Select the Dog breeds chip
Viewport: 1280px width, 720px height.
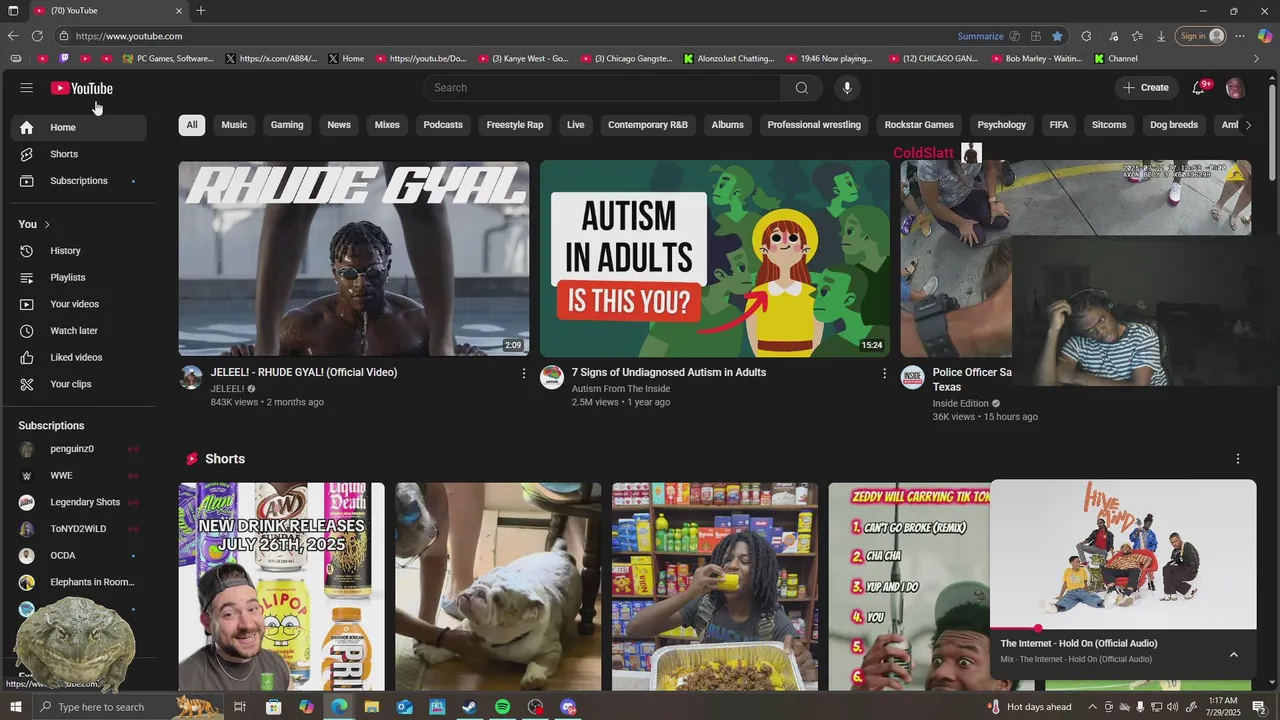1174,125
